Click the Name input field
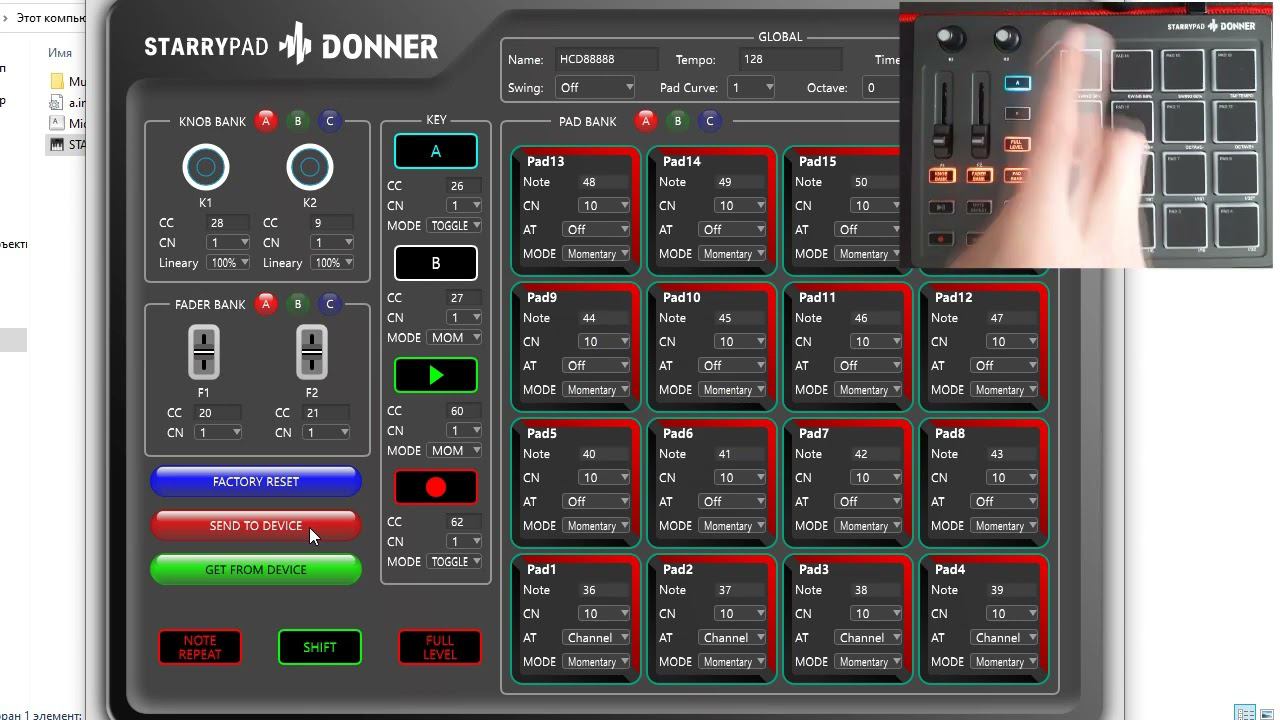This screenshot has height=720, width=1280. click(x=607, y=60)
